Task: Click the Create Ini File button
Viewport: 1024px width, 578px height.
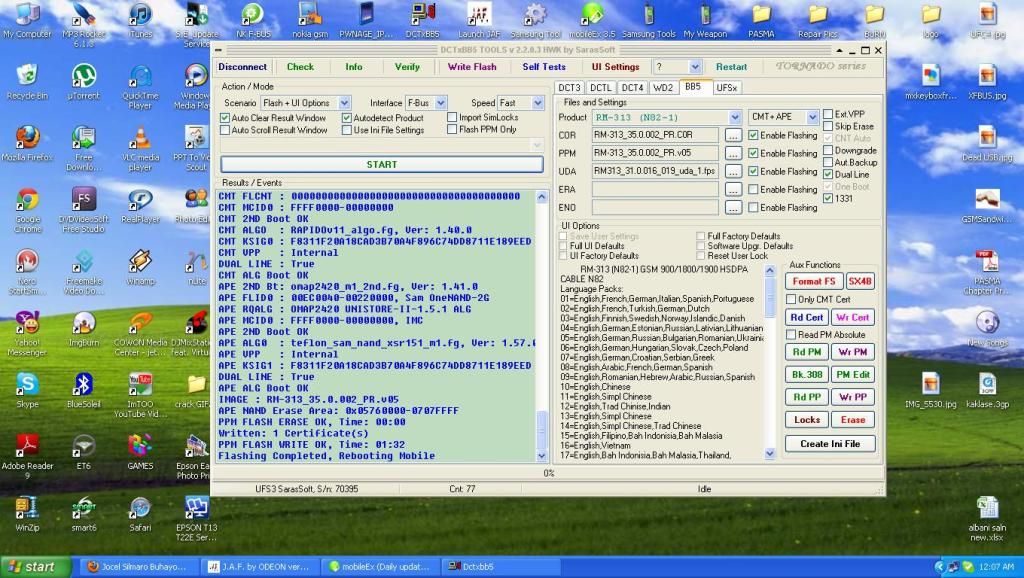Action: click(x=829, y=444)
